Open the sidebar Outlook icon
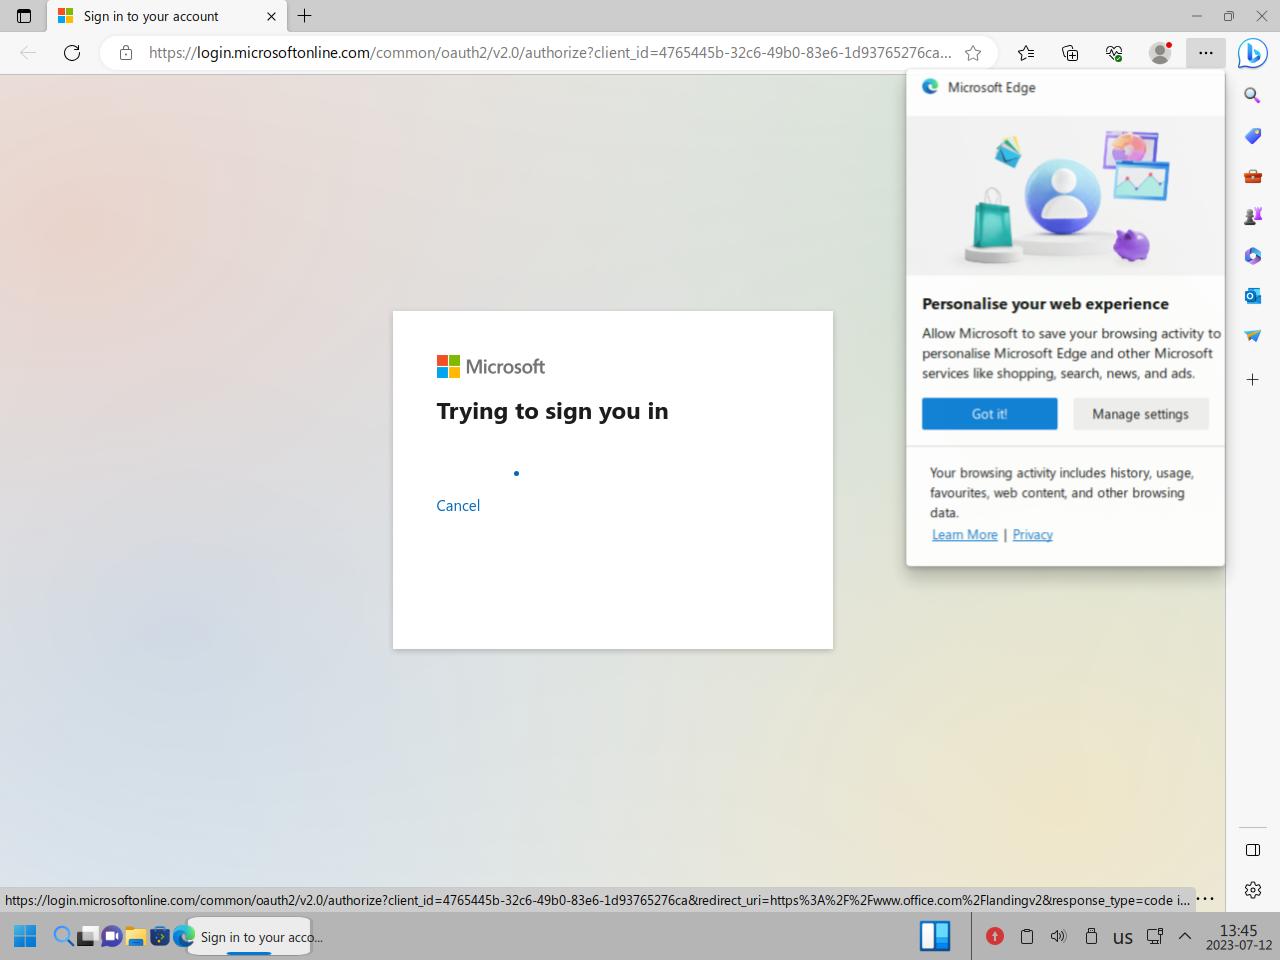This screenshot has height=960, width=1280. tap(1252, 296)
